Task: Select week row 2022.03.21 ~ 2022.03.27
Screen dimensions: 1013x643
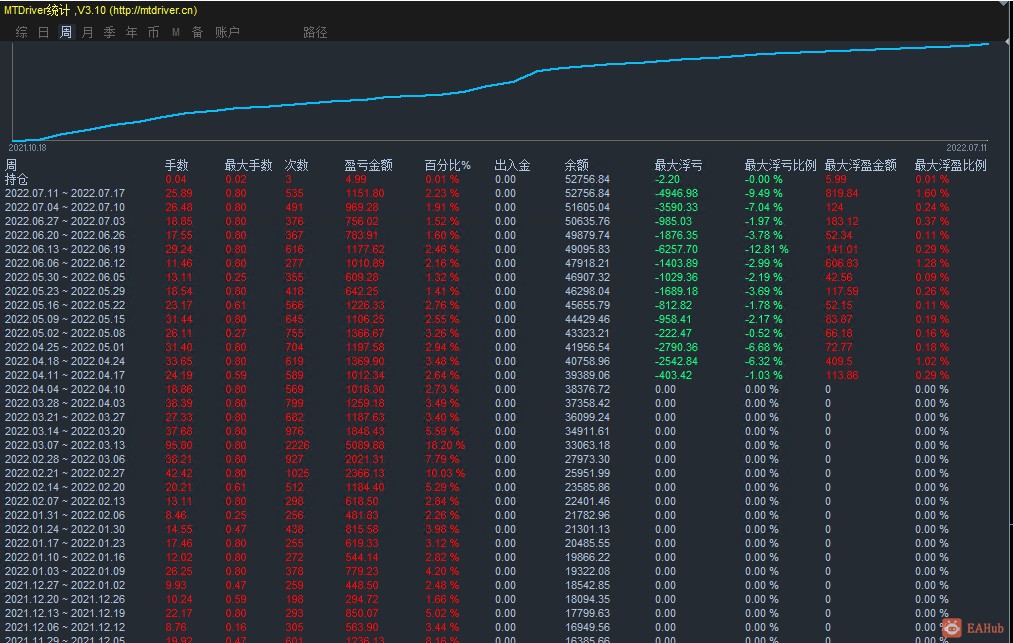Action: pos(65,417)
